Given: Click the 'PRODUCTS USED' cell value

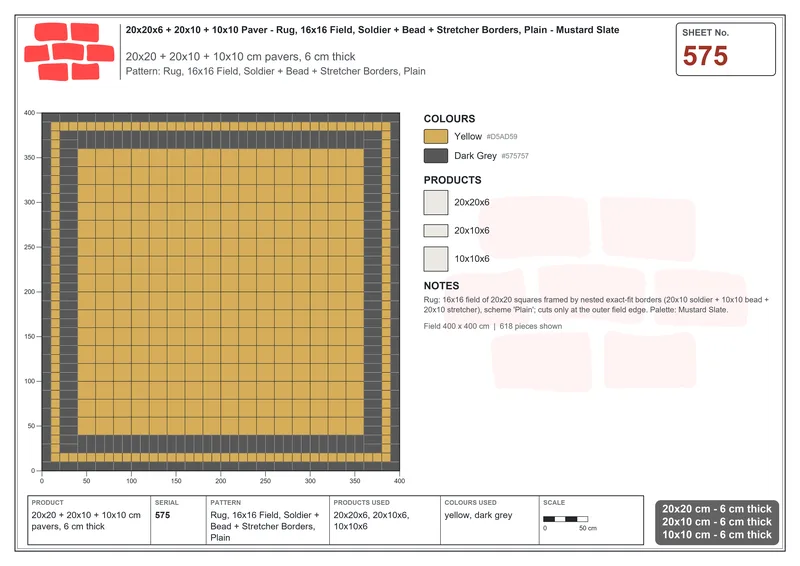Looking at the screenshot, I should pyautogui.click(x=371, y=521).
